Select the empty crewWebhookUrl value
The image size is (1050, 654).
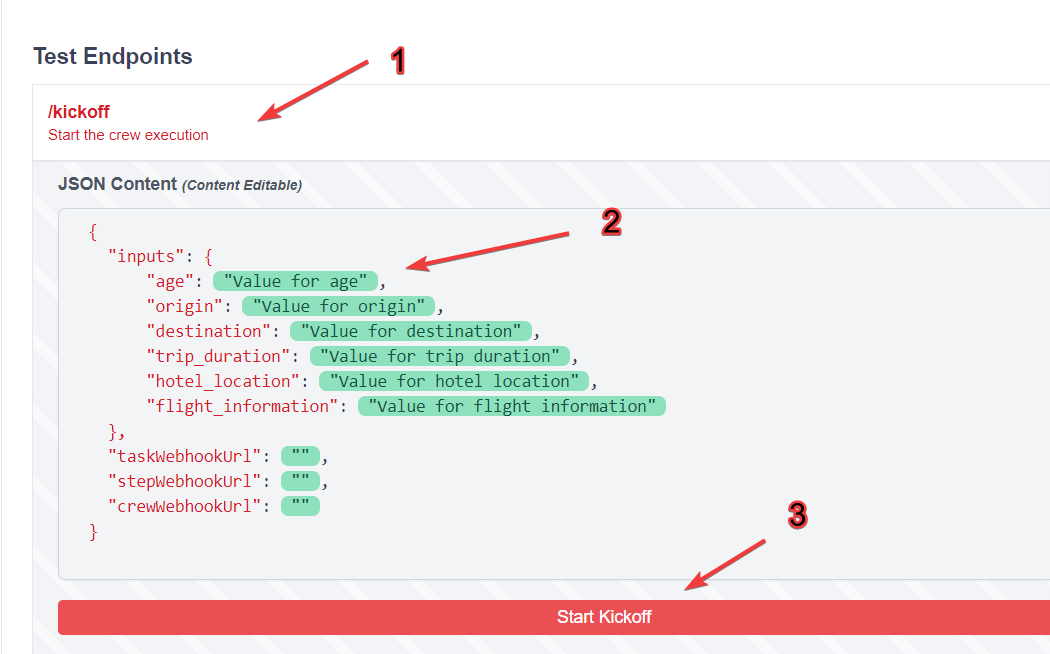300,506
